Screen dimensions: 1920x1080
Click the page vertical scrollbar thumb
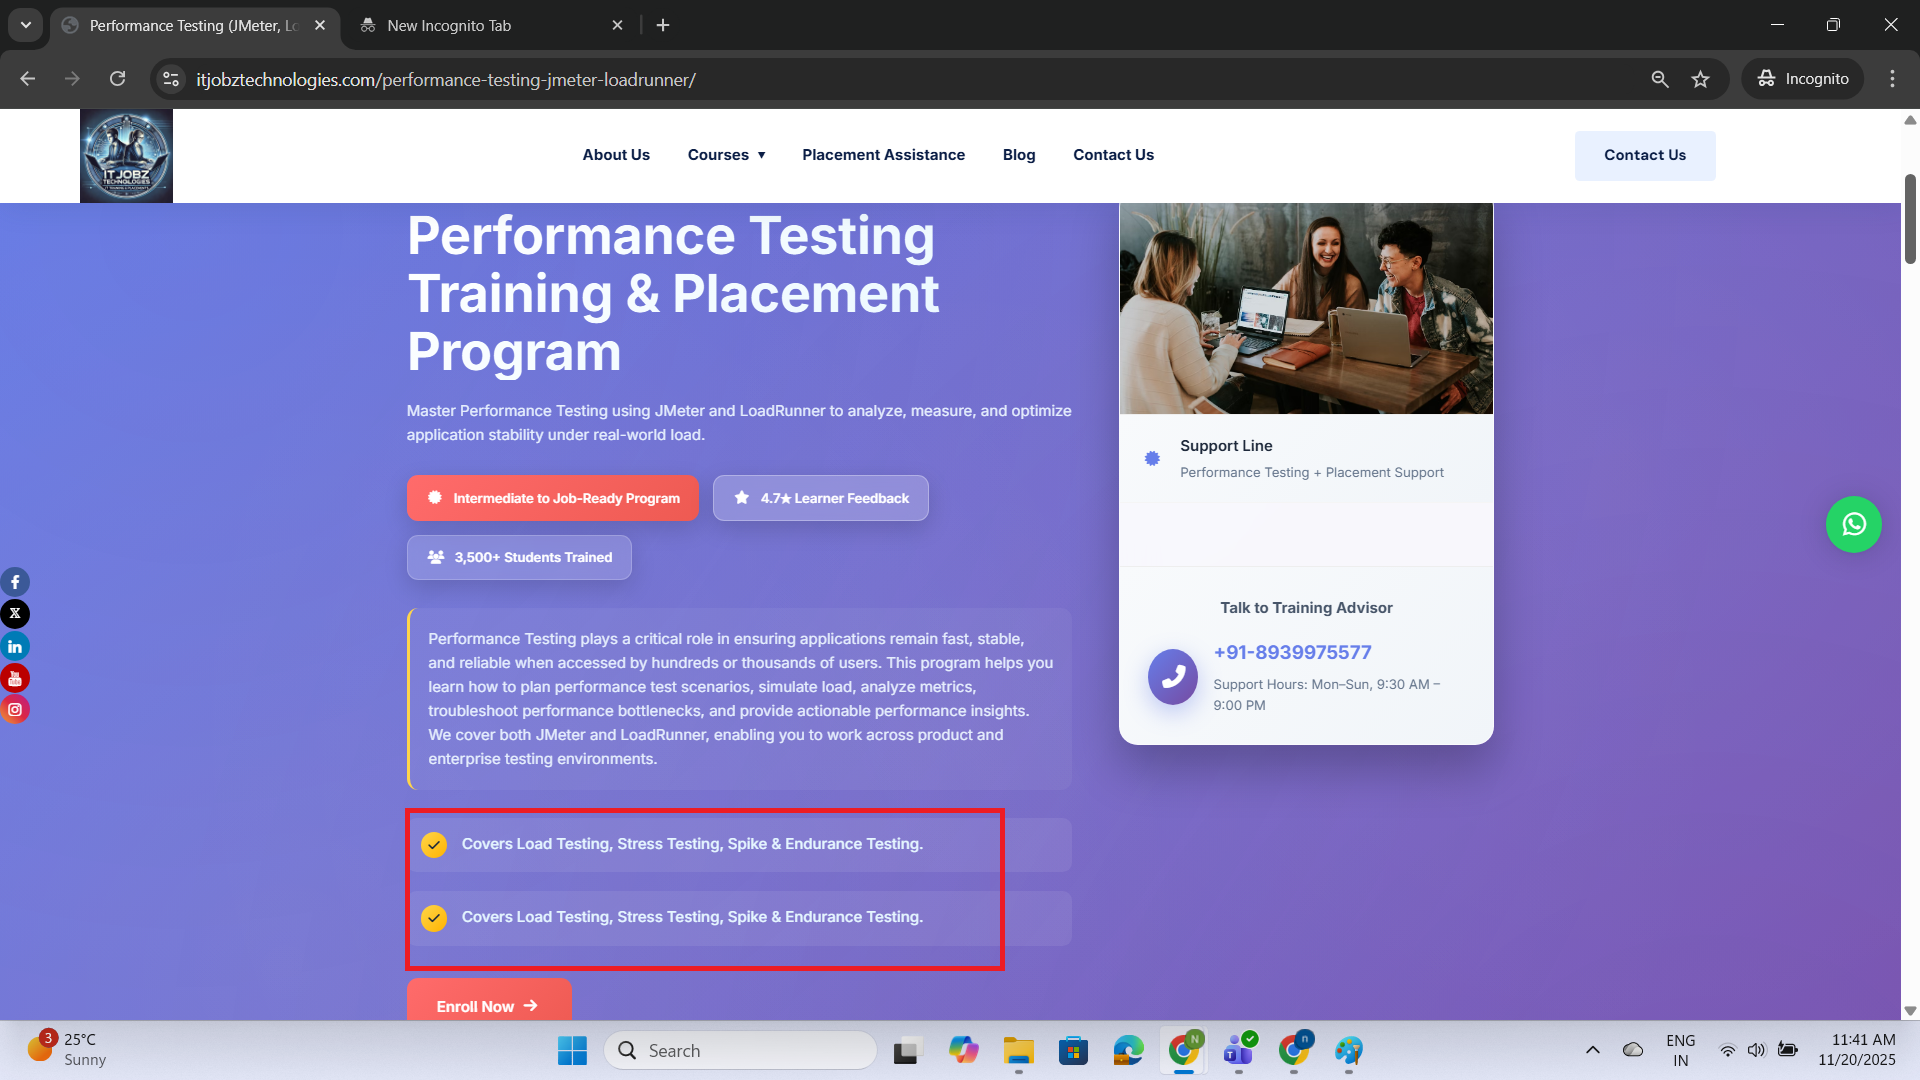1910,220
